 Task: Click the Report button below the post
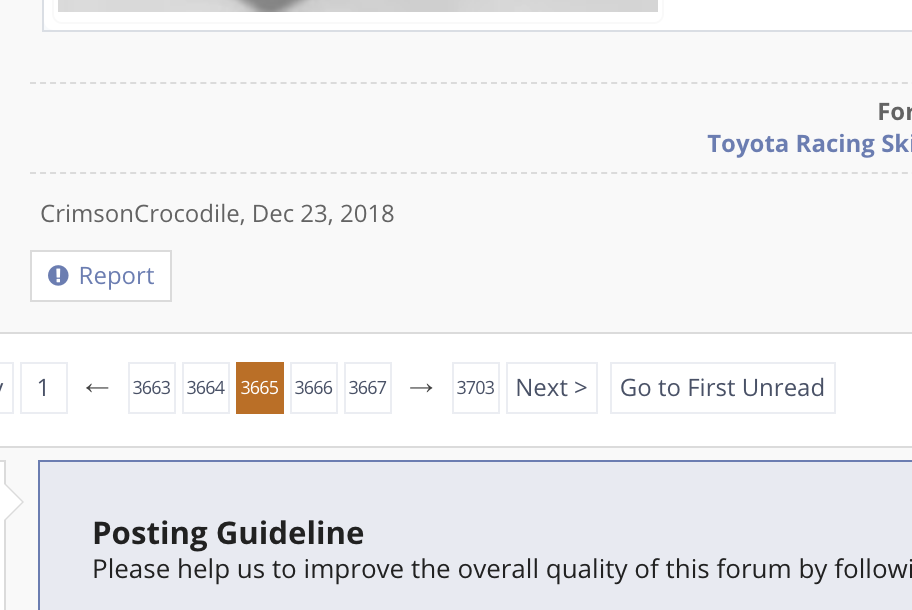101,276
